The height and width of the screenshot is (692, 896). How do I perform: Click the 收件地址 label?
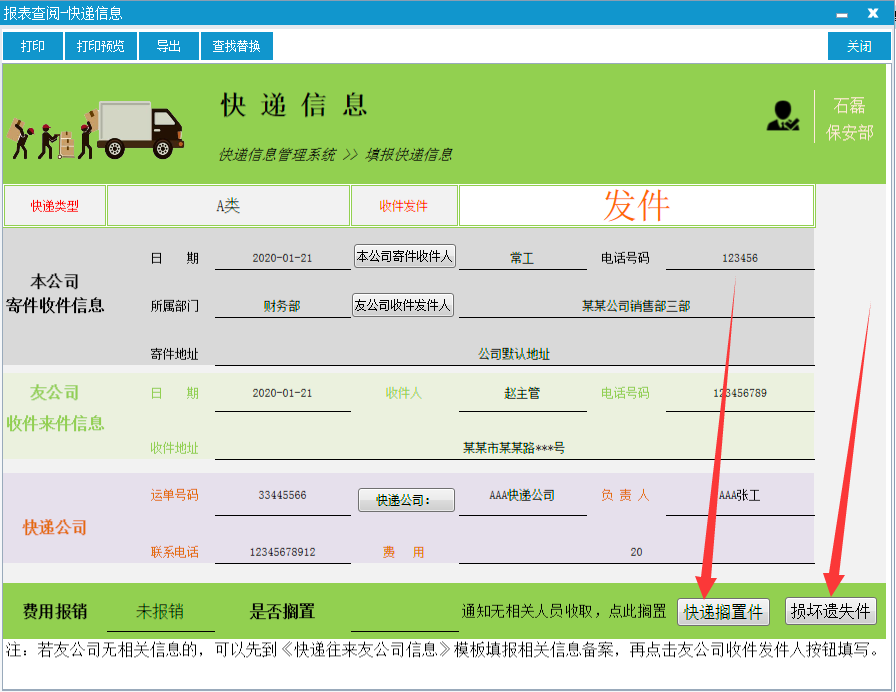tap(174, 448)
